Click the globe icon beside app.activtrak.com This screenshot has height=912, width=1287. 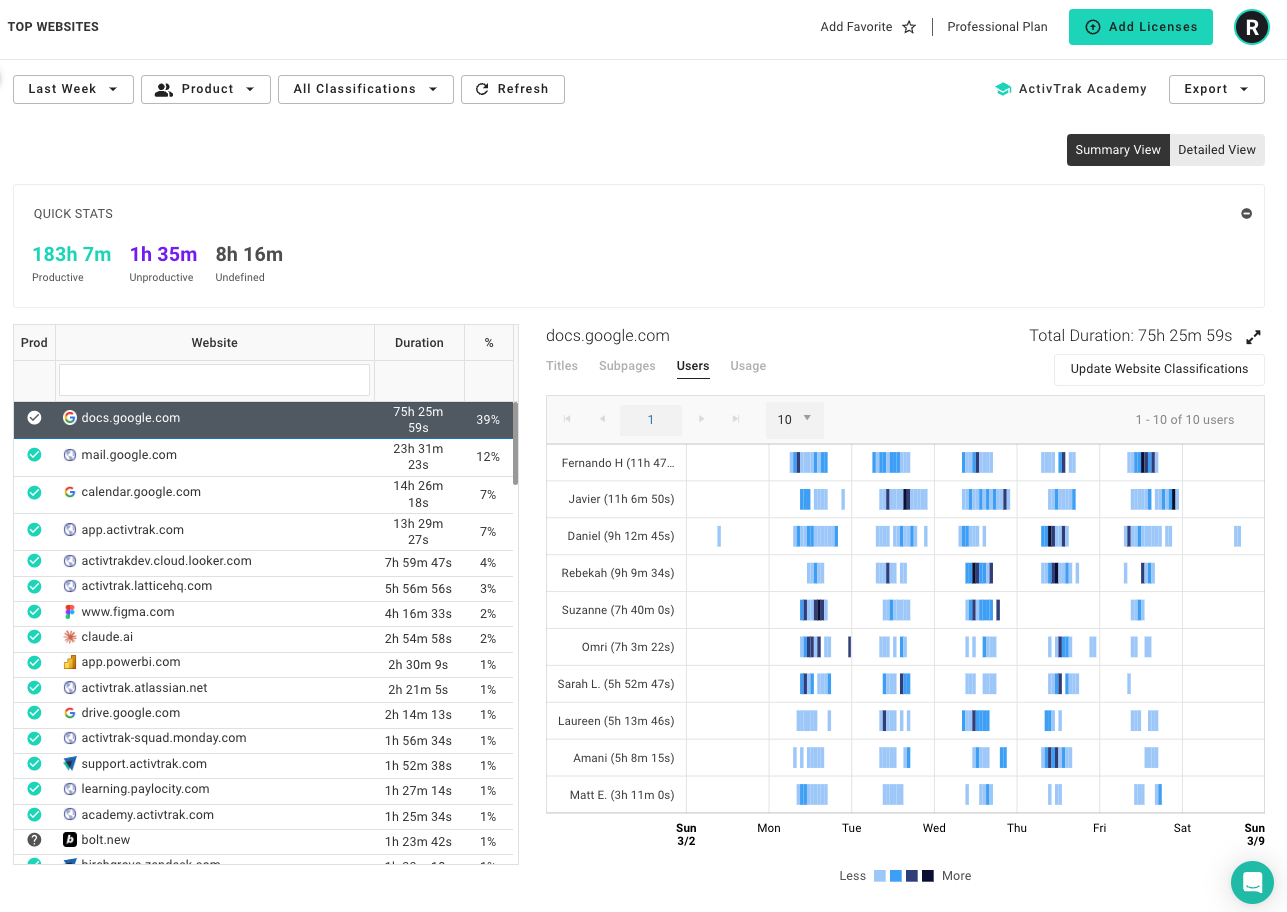(70, 530)
